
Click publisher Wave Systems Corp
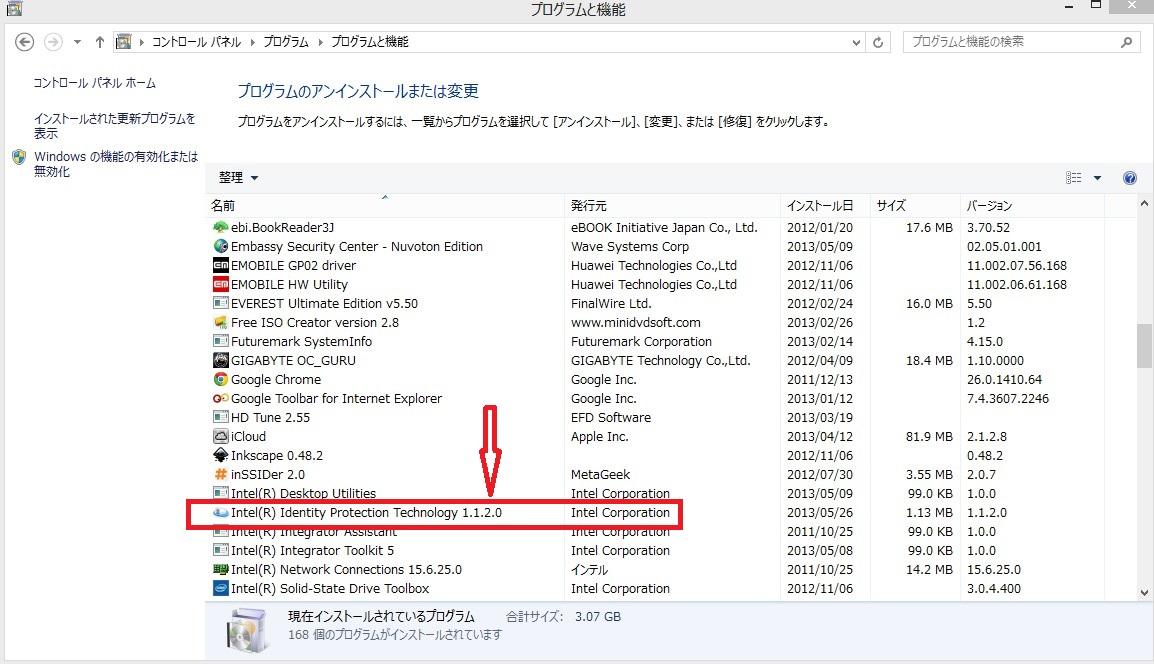pos(629,247)
